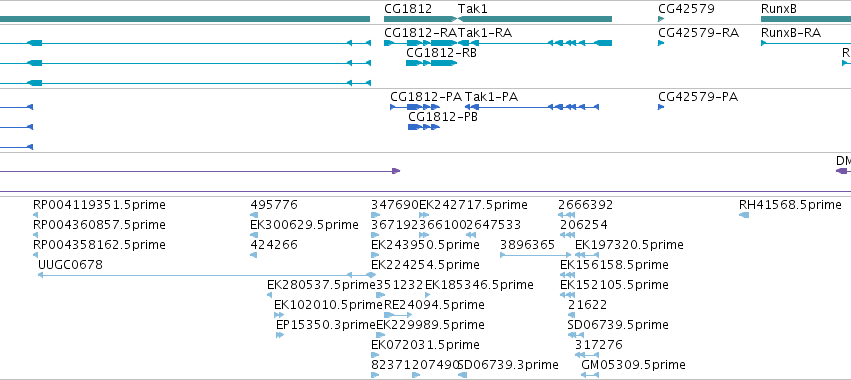
Task: Click the RunxB gene bar
Action: pos(806,19)
